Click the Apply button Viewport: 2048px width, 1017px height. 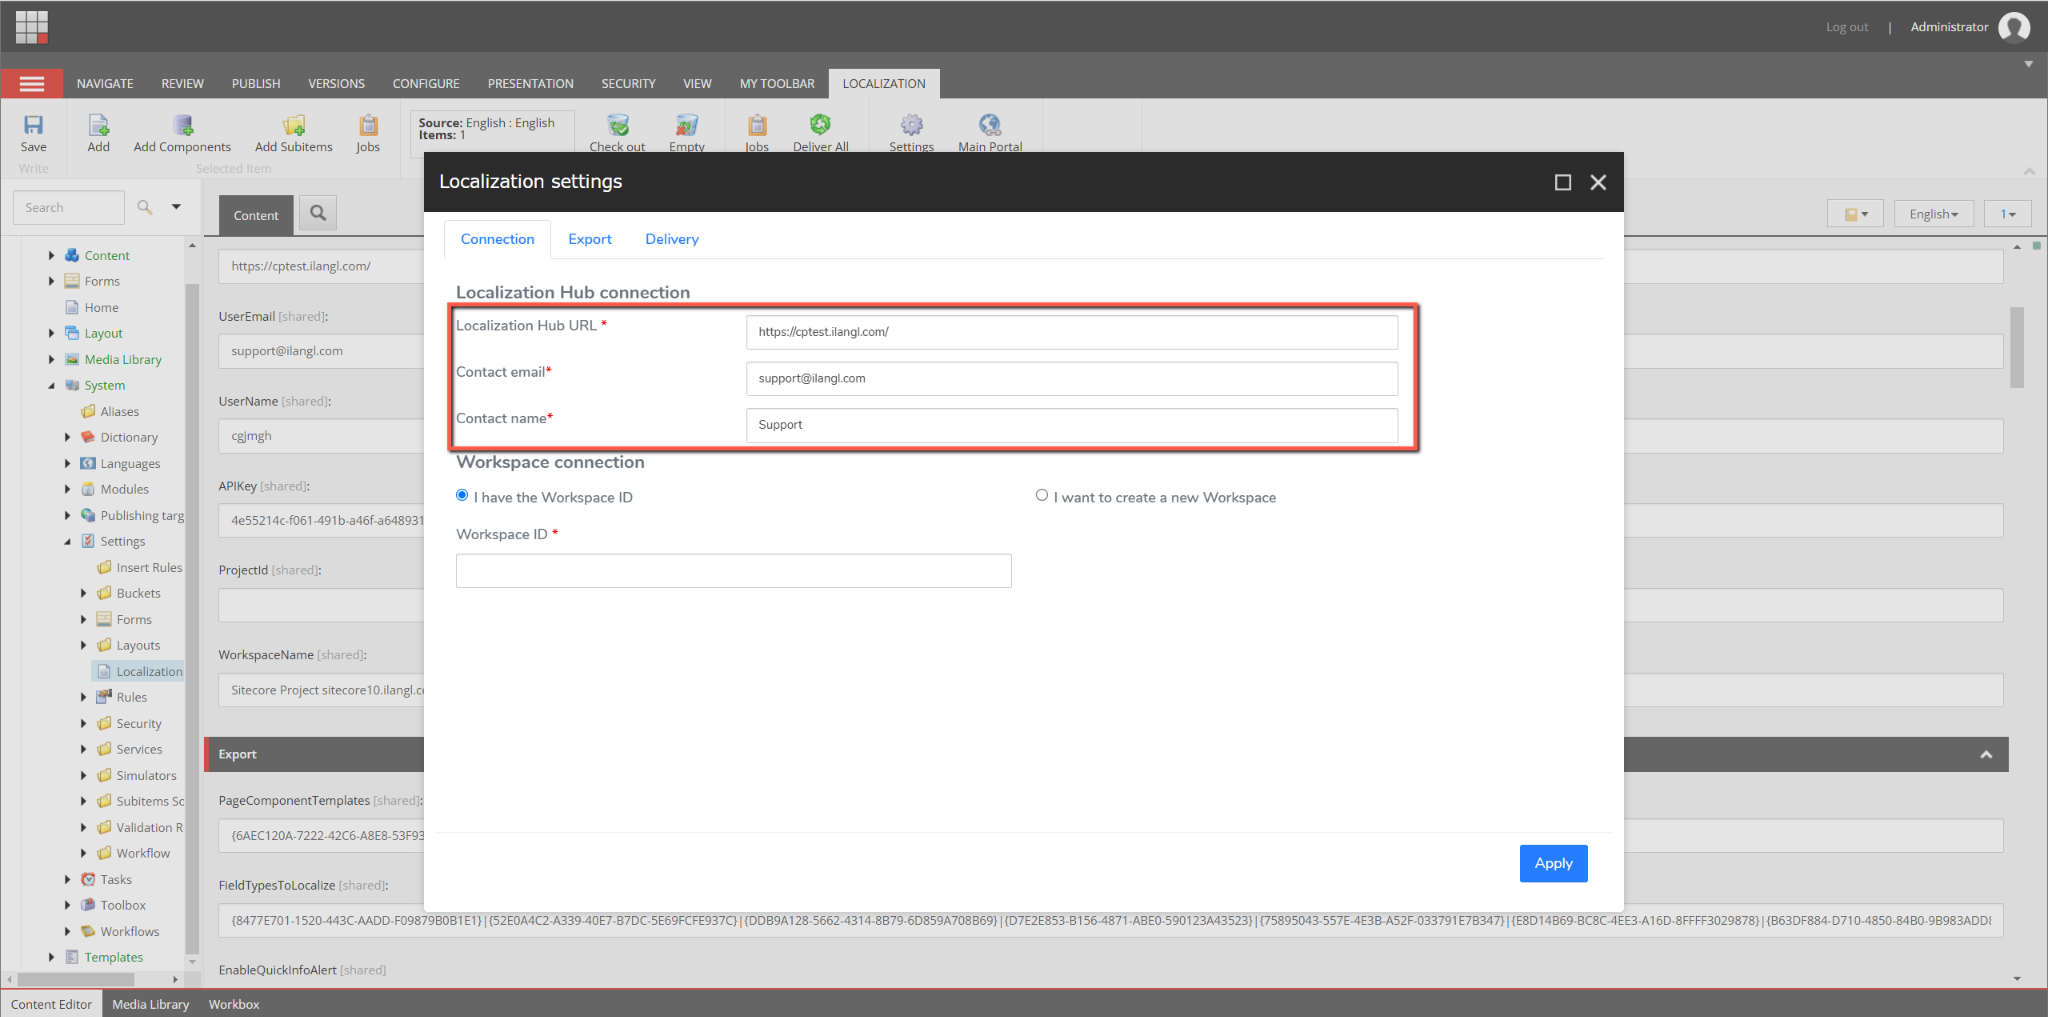click(x=1553, y=864)
